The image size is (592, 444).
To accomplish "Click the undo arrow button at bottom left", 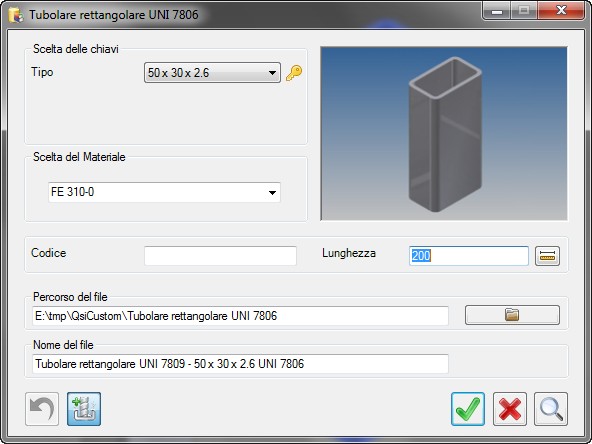I will [x=42, y=409].
